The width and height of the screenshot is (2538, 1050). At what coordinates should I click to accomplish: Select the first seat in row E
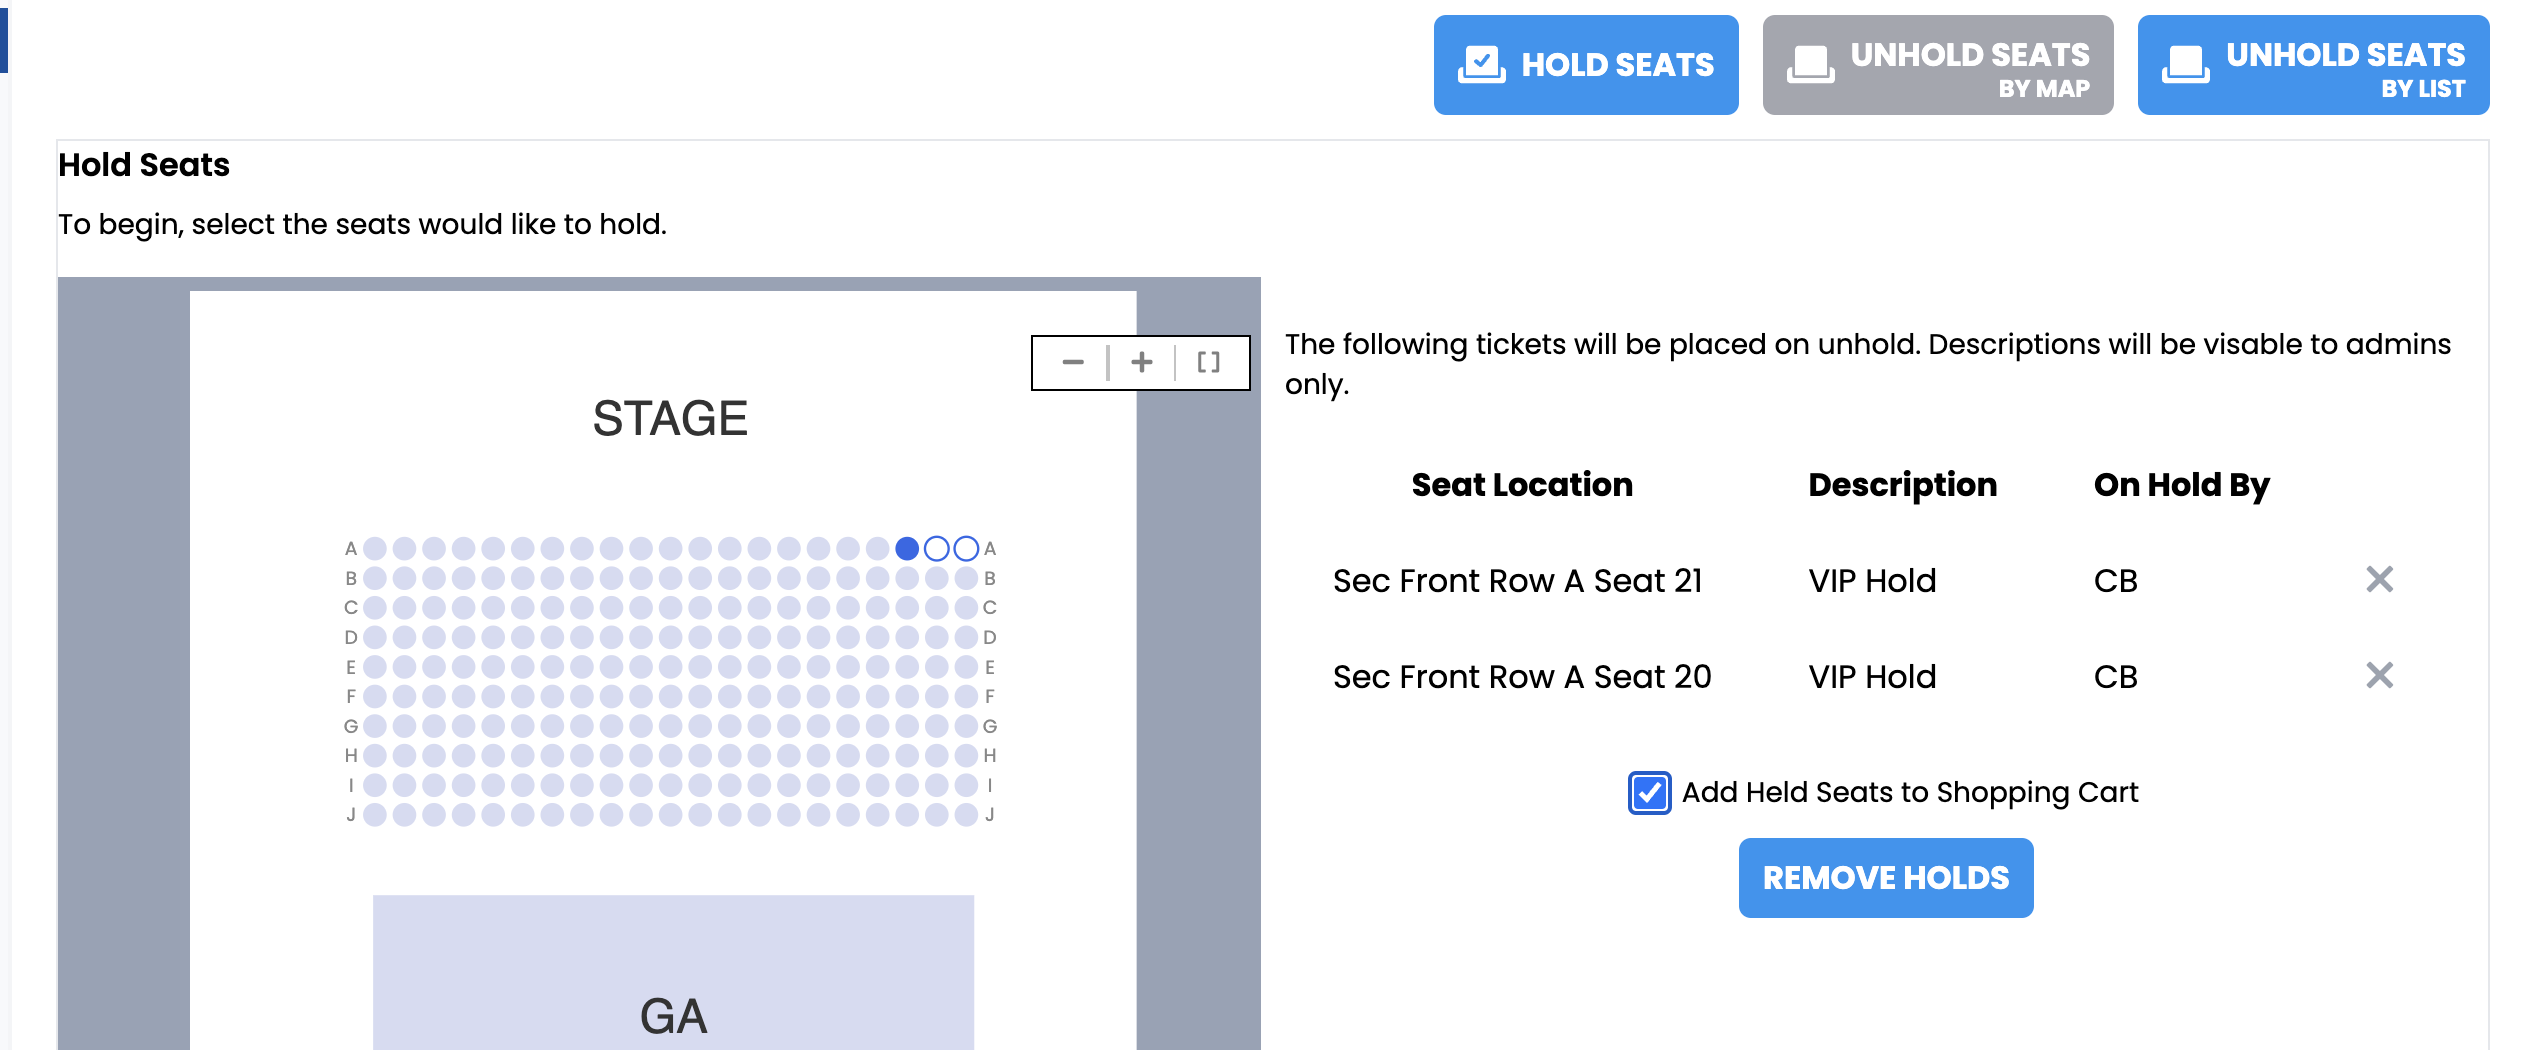click(x=375, y=667)
